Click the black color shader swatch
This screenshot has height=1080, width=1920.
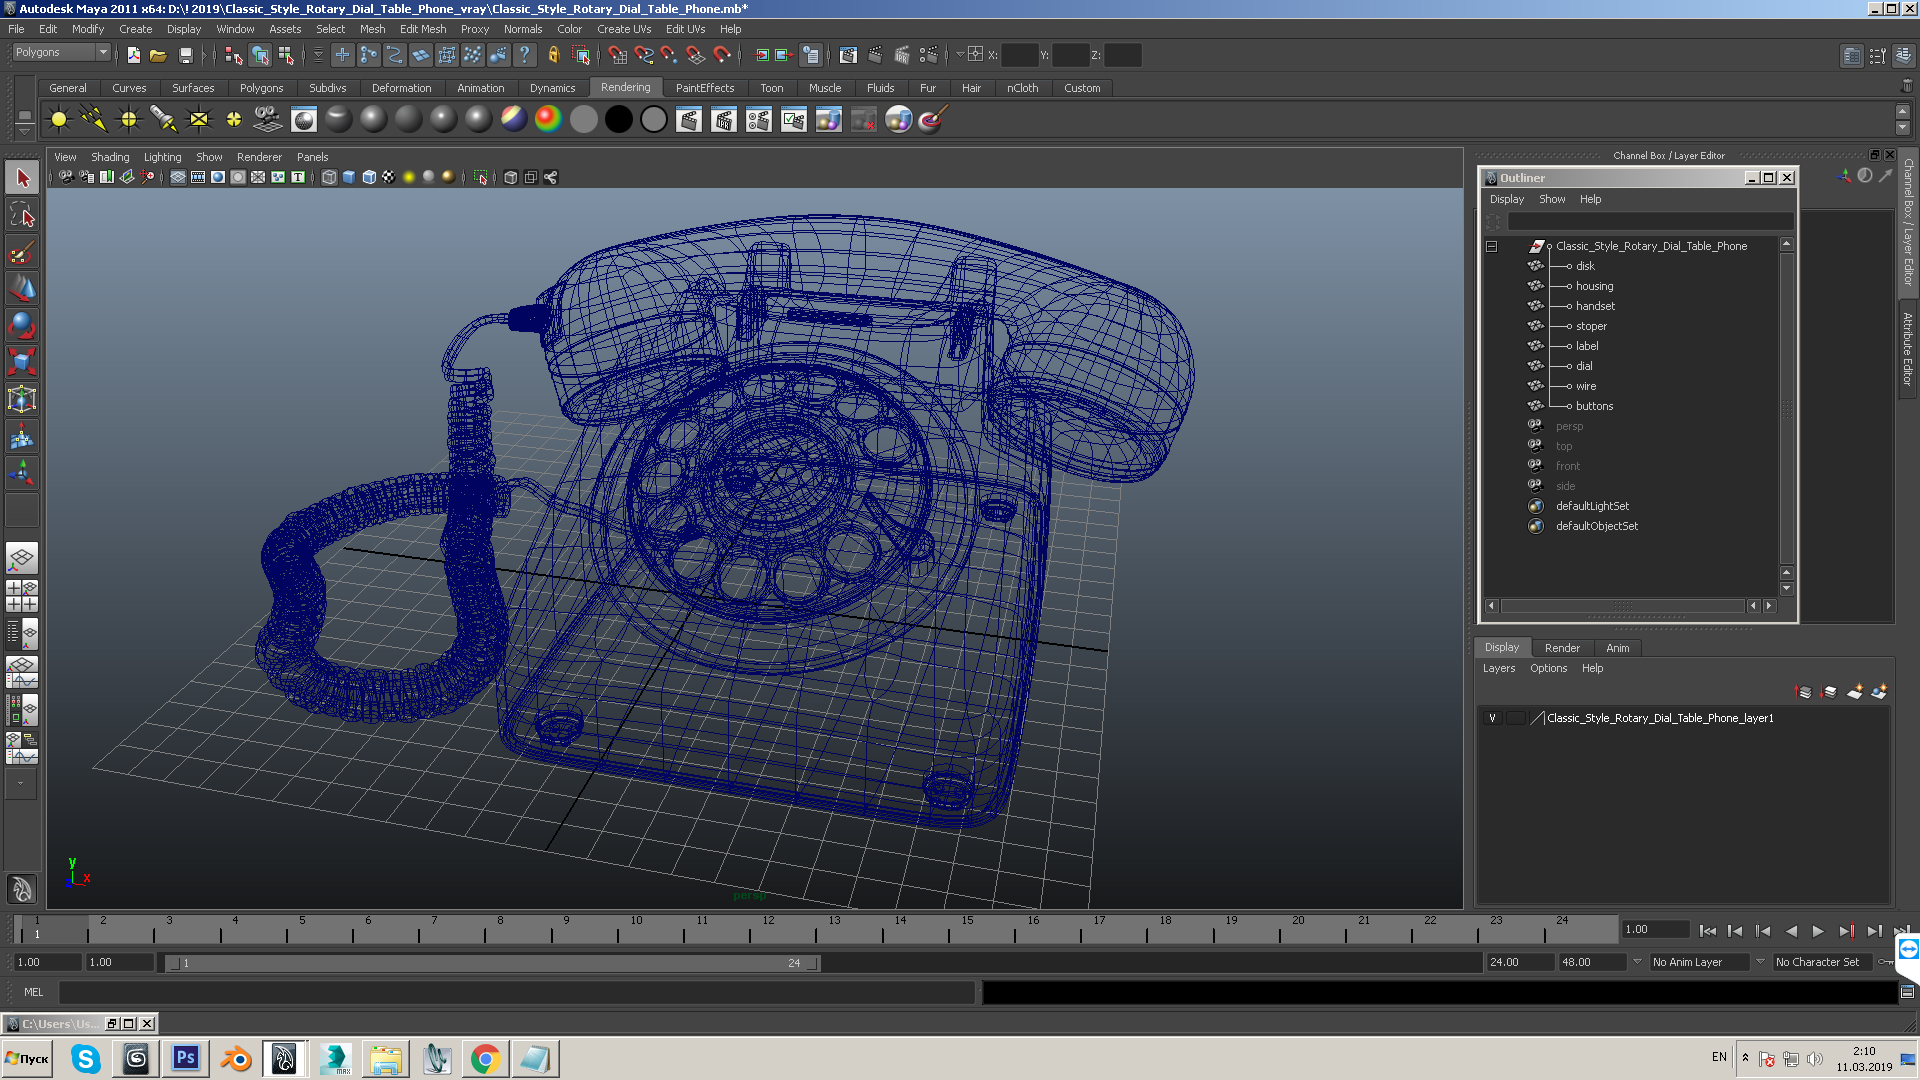pyautogui.click(x=618, y=120)
